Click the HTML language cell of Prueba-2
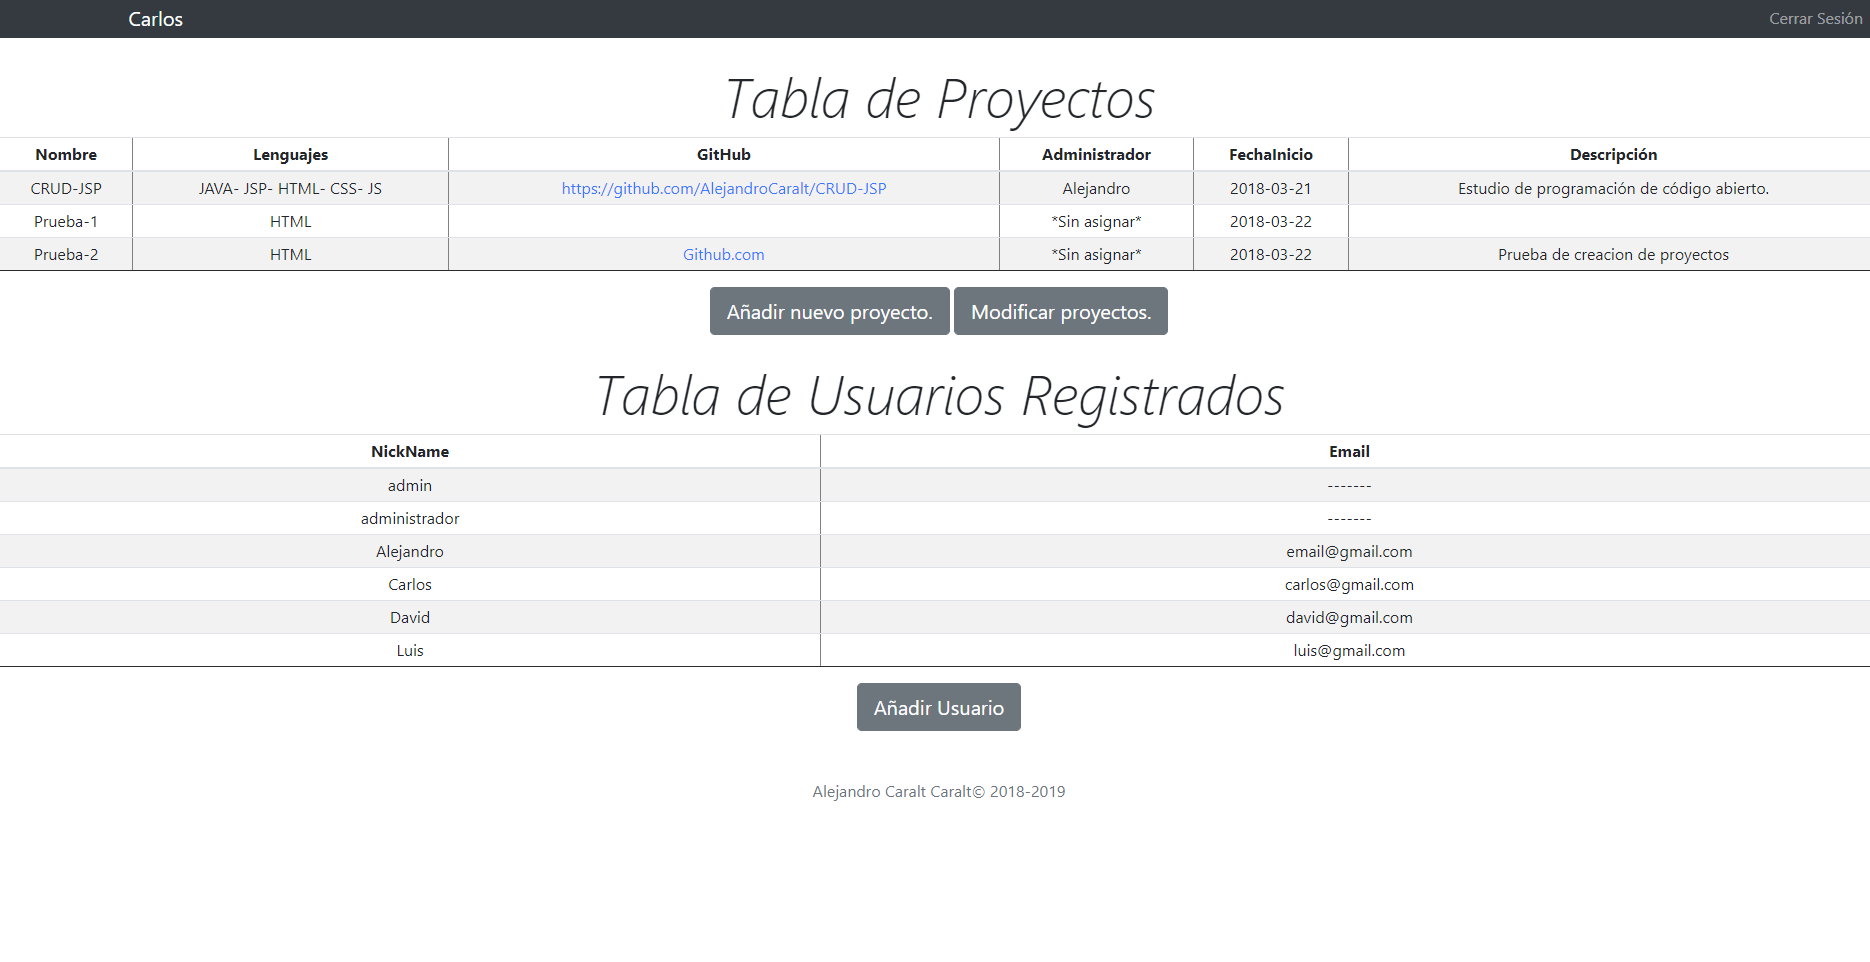Screen dimensions: 1870x962 290,254
